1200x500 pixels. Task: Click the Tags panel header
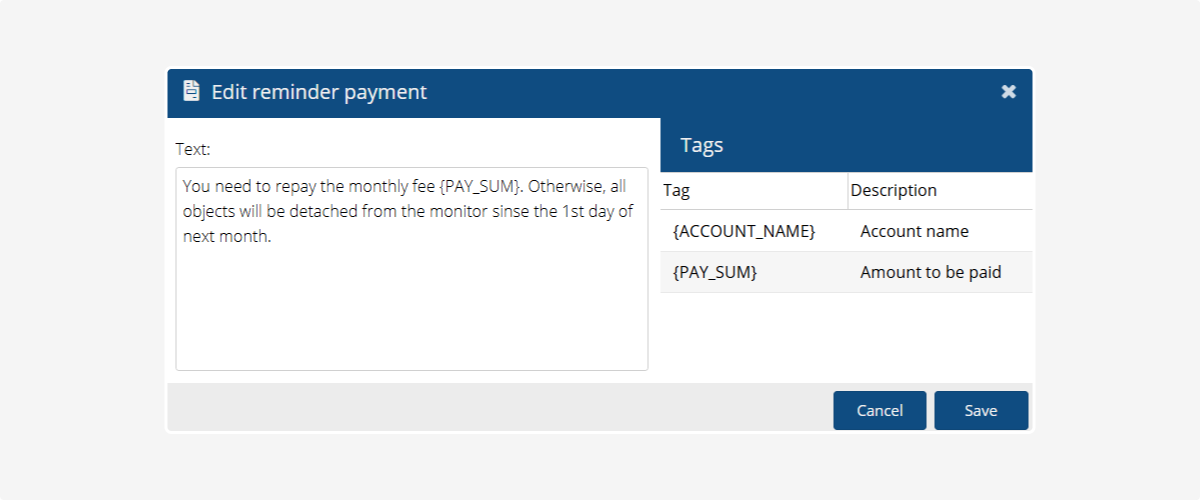tap(701, 145)
